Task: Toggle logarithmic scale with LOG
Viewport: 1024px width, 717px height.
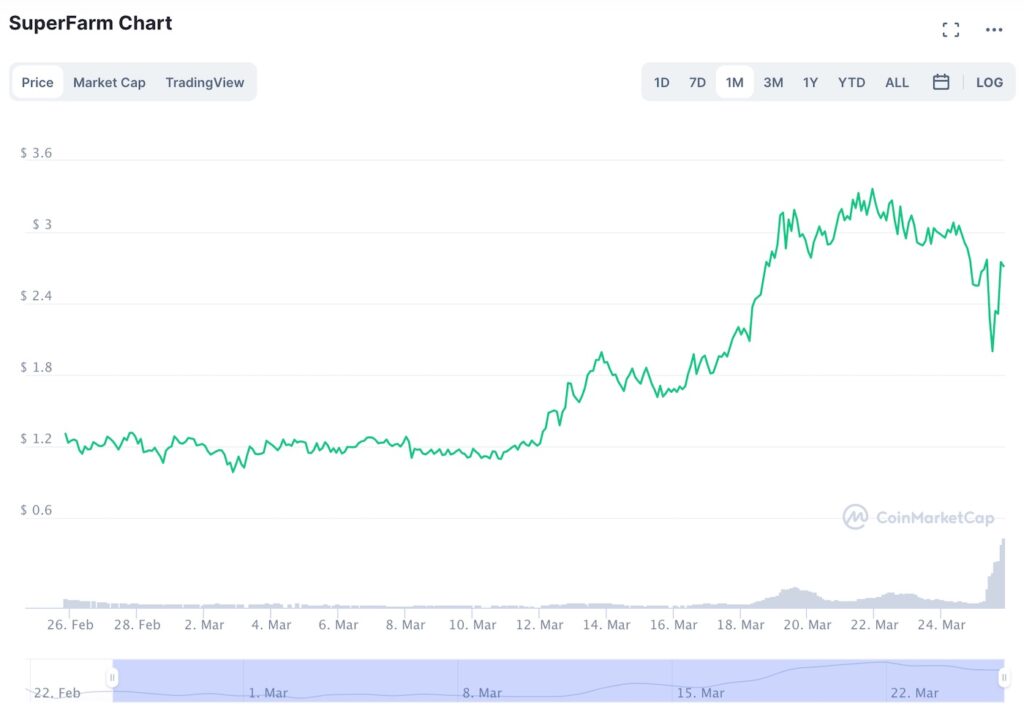Action: (989, 82)
